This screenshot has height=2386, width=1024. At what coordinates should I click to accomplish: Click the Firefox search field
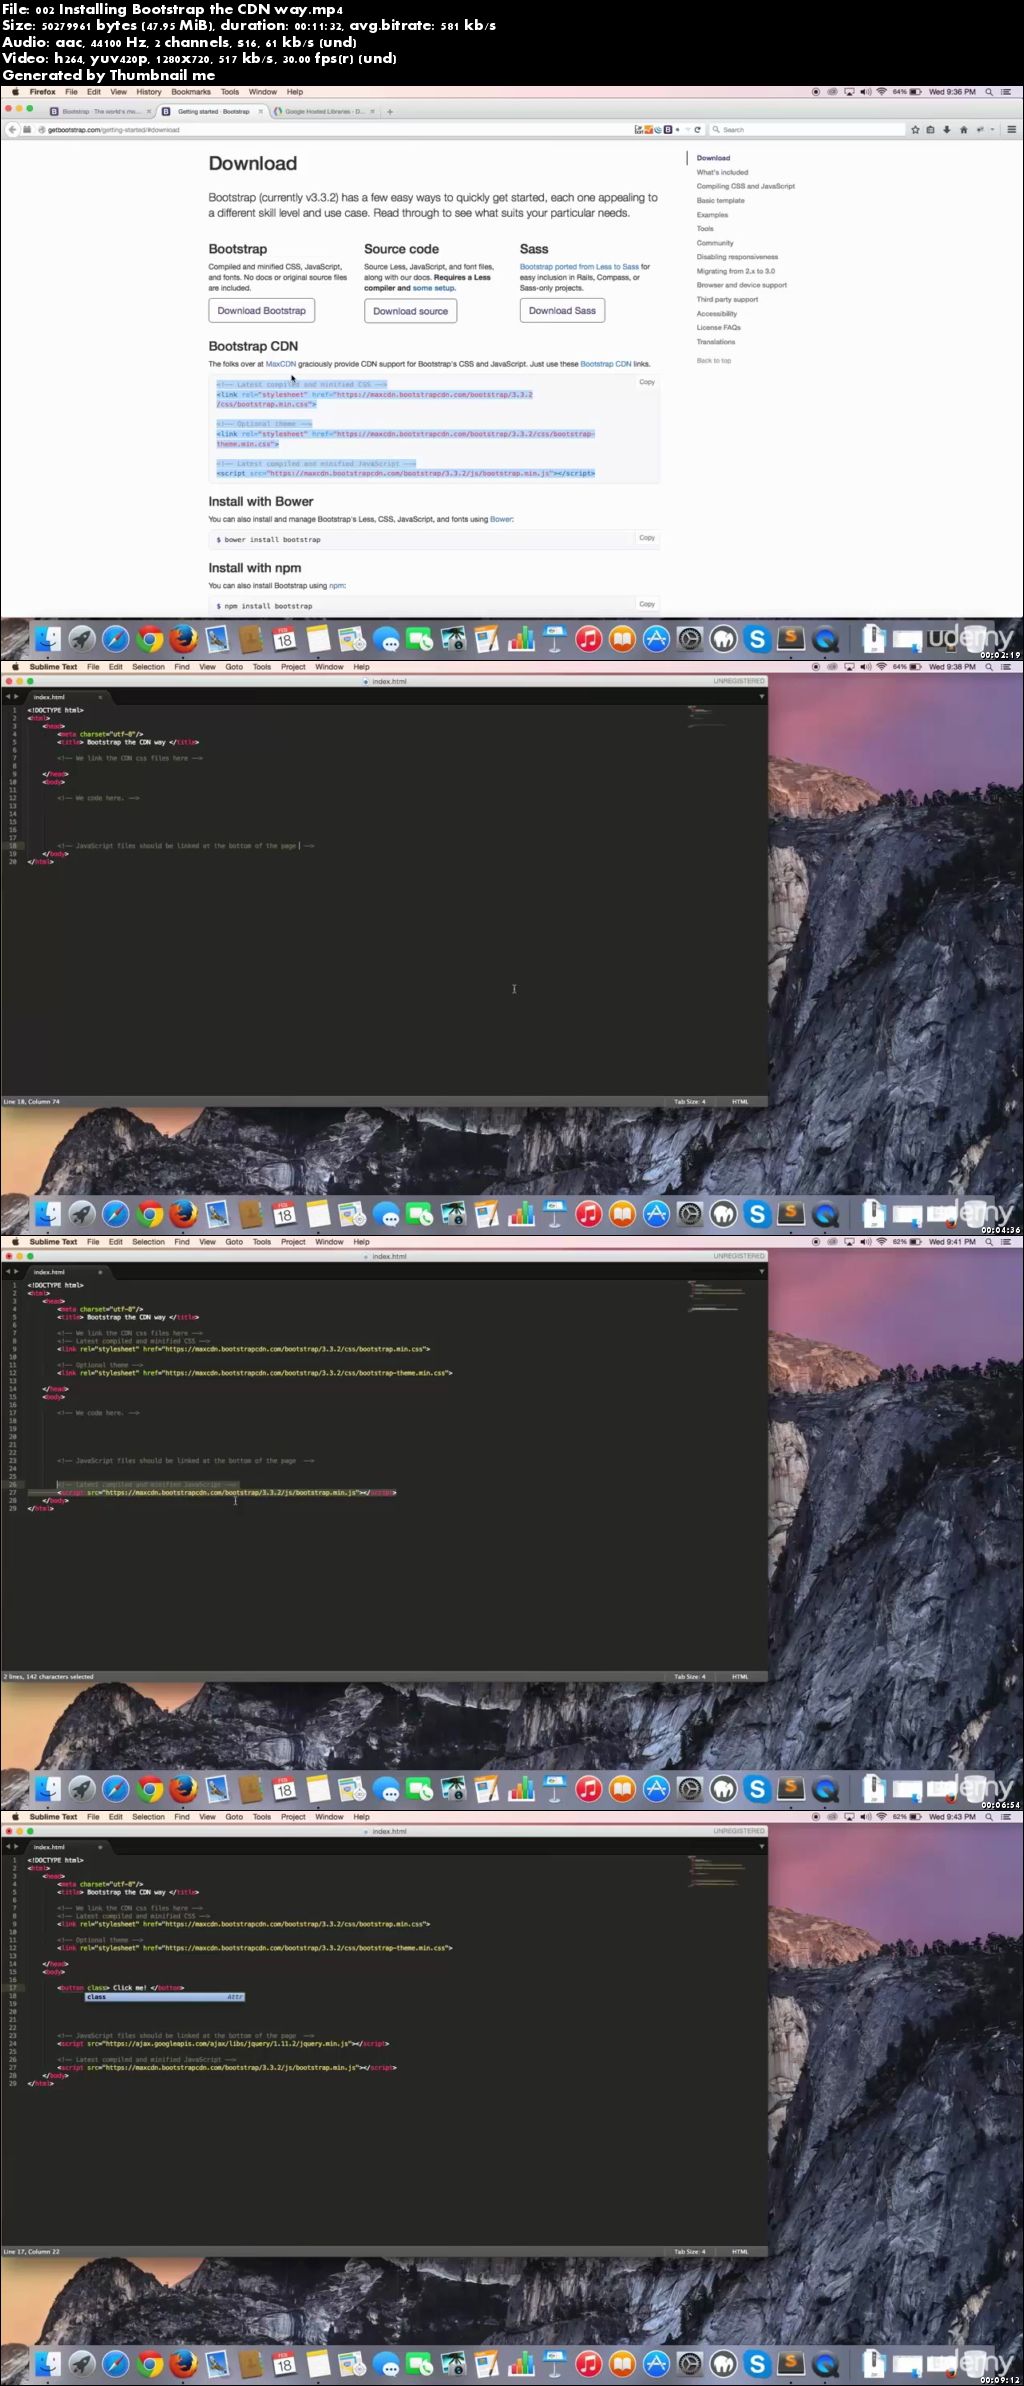(x=805, y=129)
